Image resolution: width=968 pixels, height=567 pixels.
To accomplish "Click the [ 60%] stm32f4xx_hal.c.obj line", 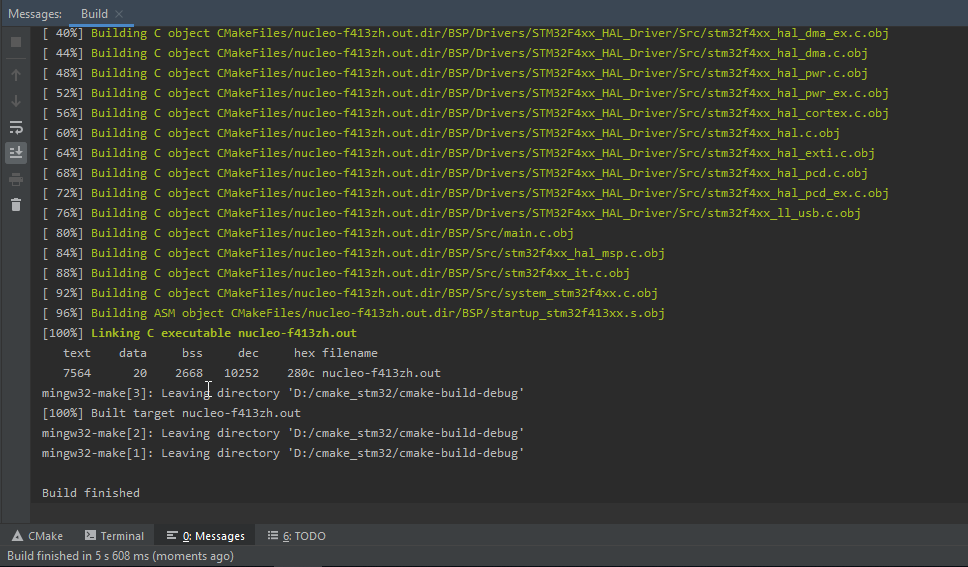I will click(x=441, y=133).
